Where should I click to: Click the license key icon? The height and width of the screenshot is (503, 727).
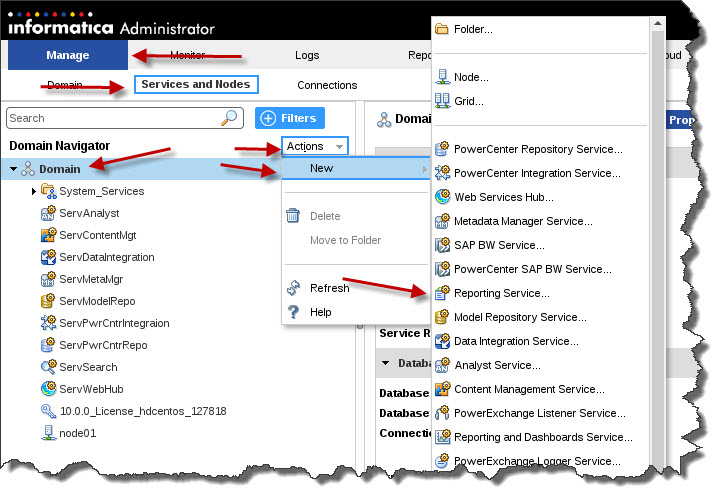[48, 411]
